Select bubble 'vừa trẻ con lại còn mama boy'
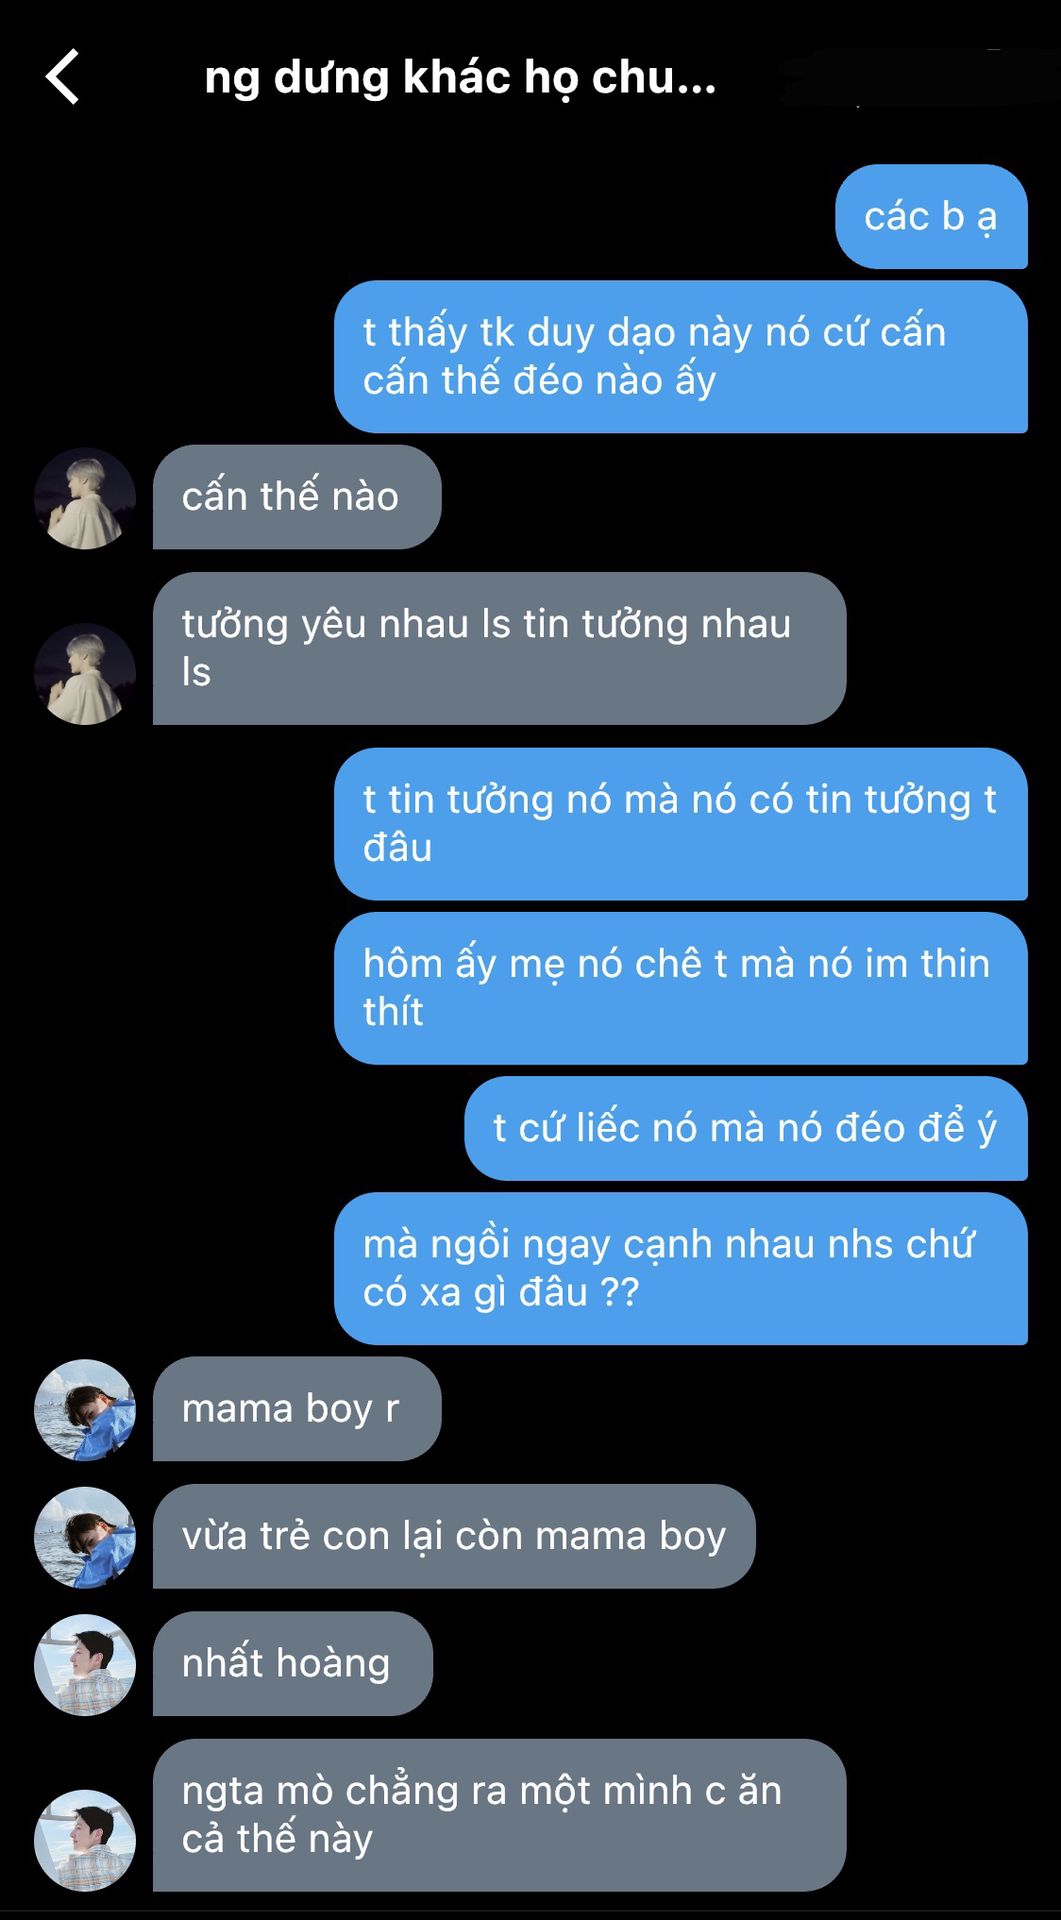The image size is (1061, 1920). 454,1536
